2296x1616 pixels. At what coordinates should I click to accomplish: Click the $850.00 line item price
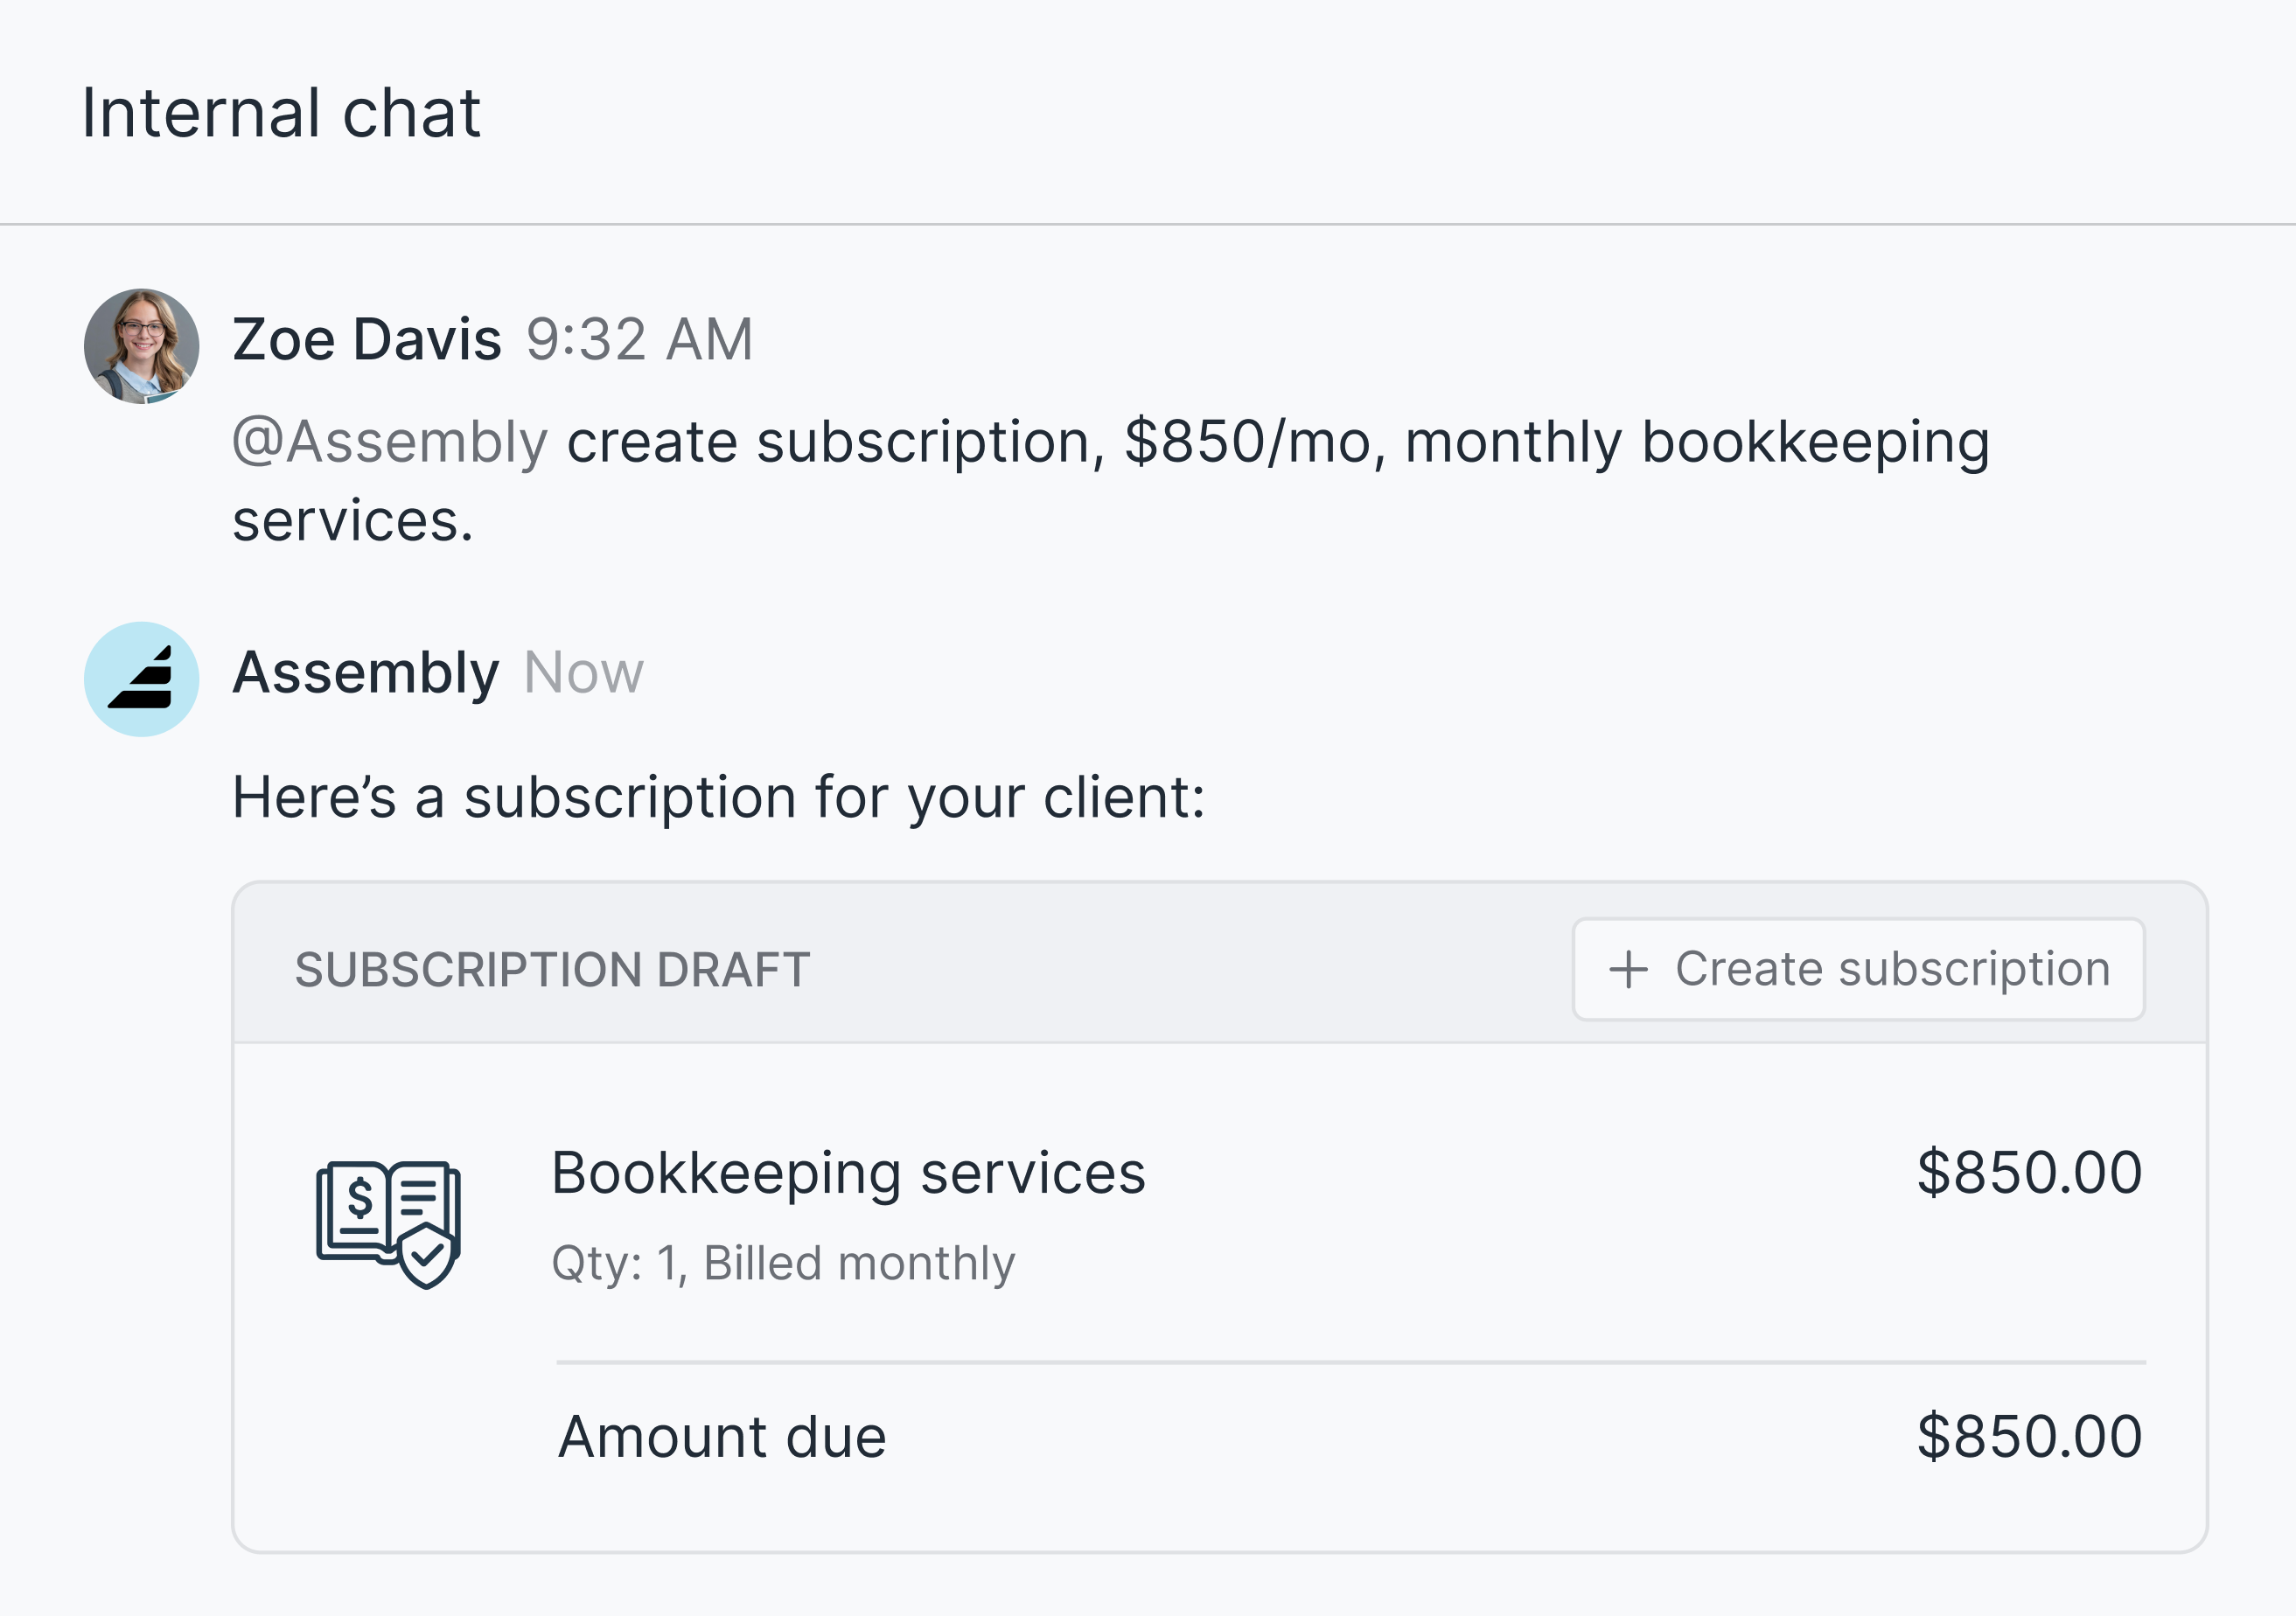tap(2029, 1172)
